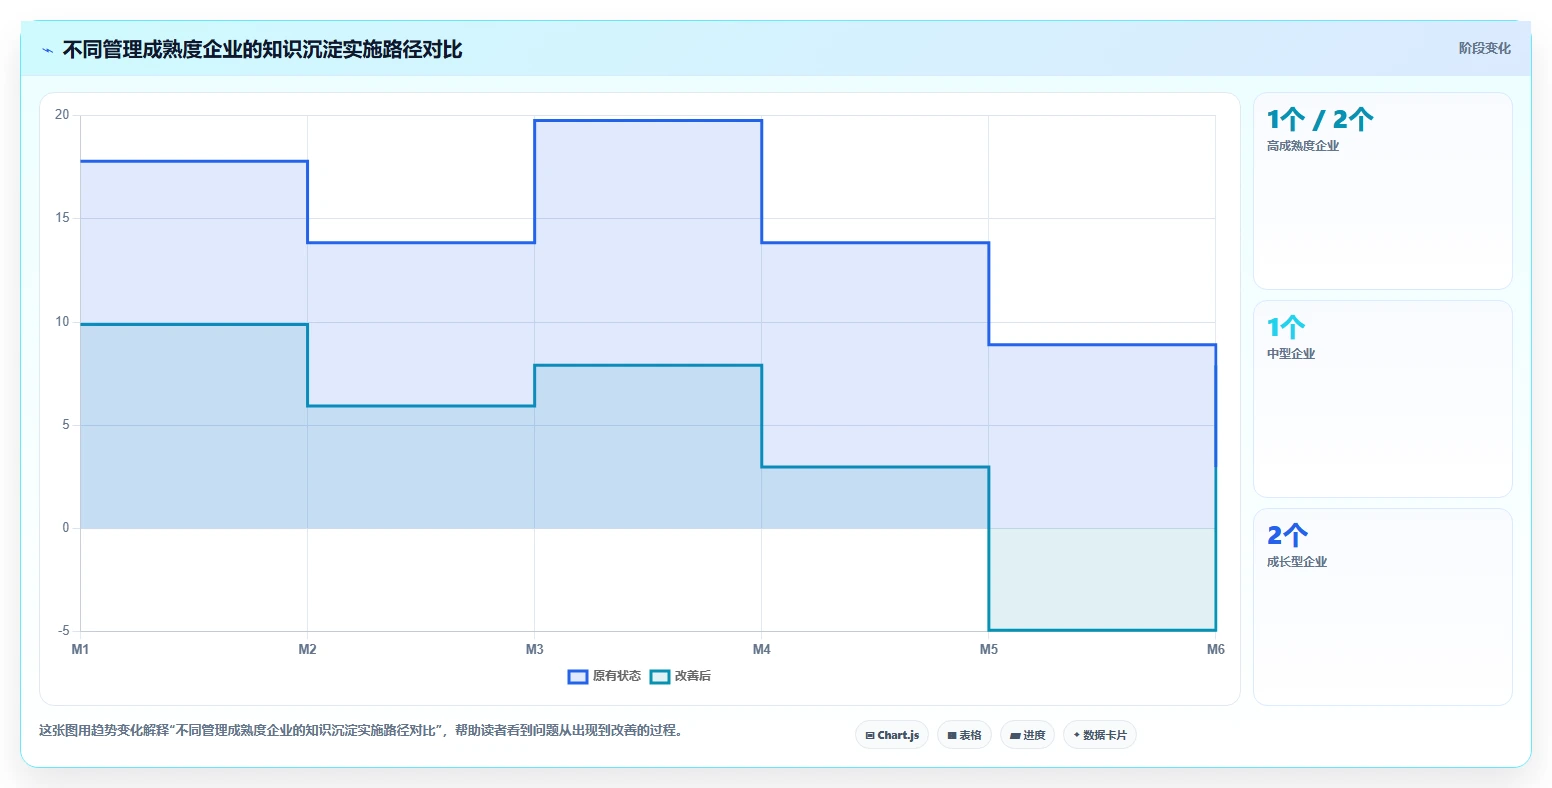This screenshot has height=788, width=1552.
Task: Select the 数据卡片 tag
Action: [1100, 735]
